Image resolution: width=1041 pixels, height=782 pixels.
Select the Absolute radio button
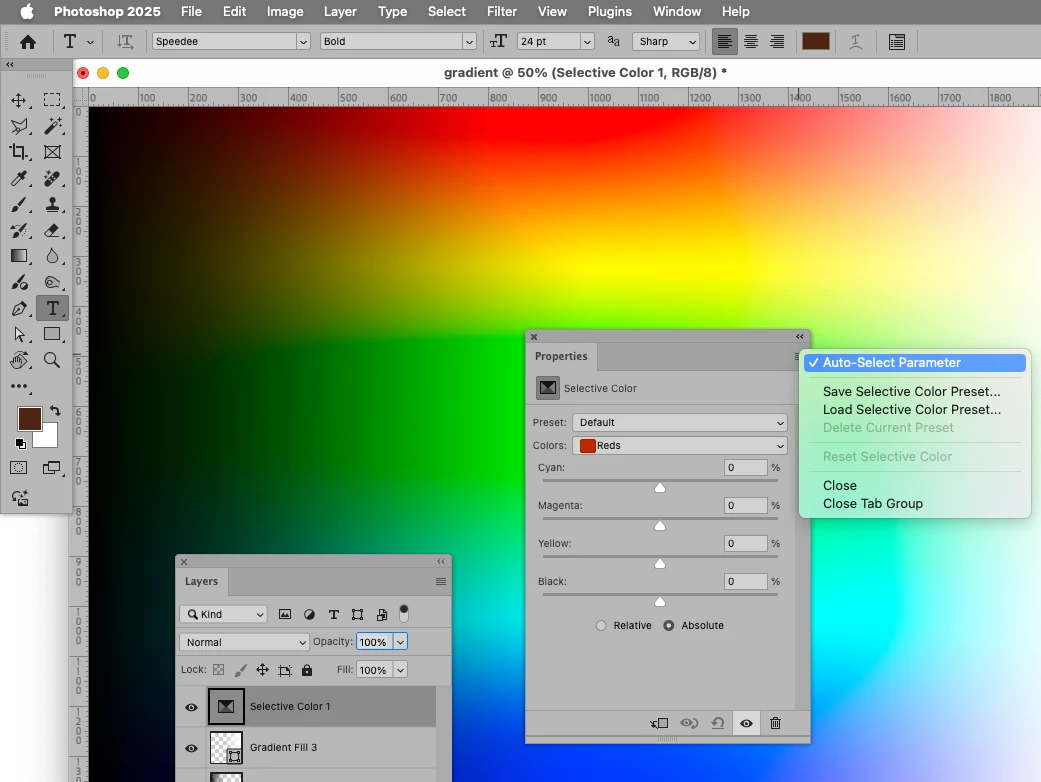669,625
